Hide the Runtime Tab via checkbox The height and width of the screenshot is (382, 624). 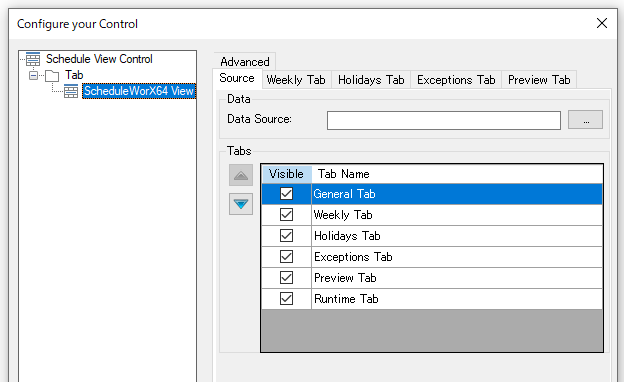point(286,298)
